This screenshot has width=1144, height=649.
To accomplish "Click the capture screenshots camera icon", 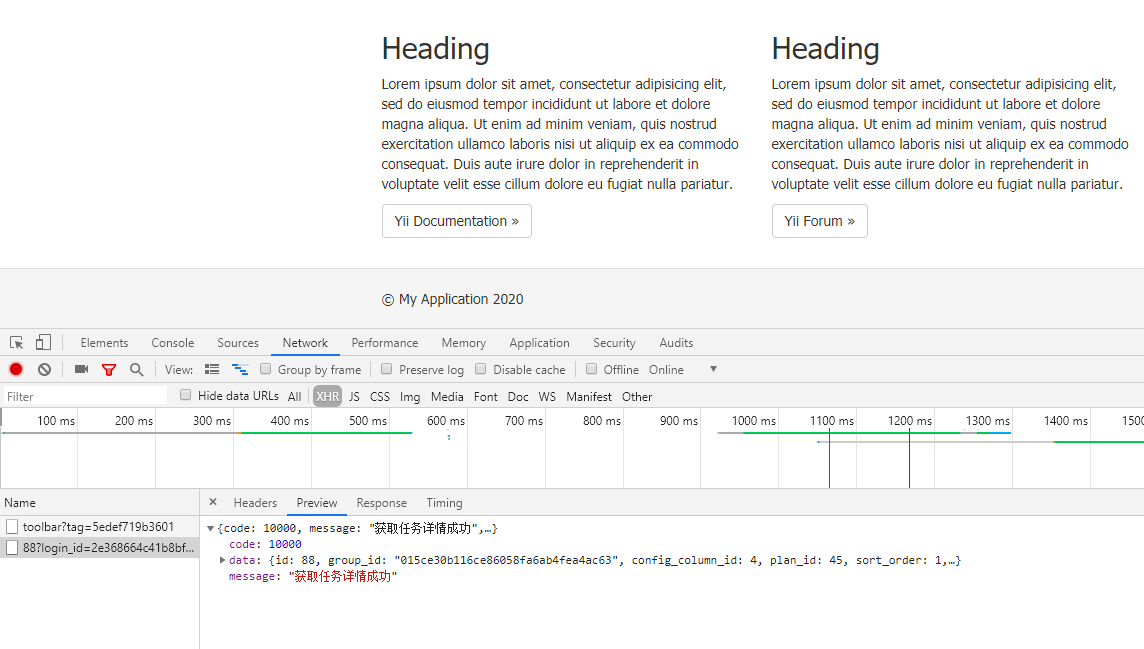I will [x=81, y=370].
